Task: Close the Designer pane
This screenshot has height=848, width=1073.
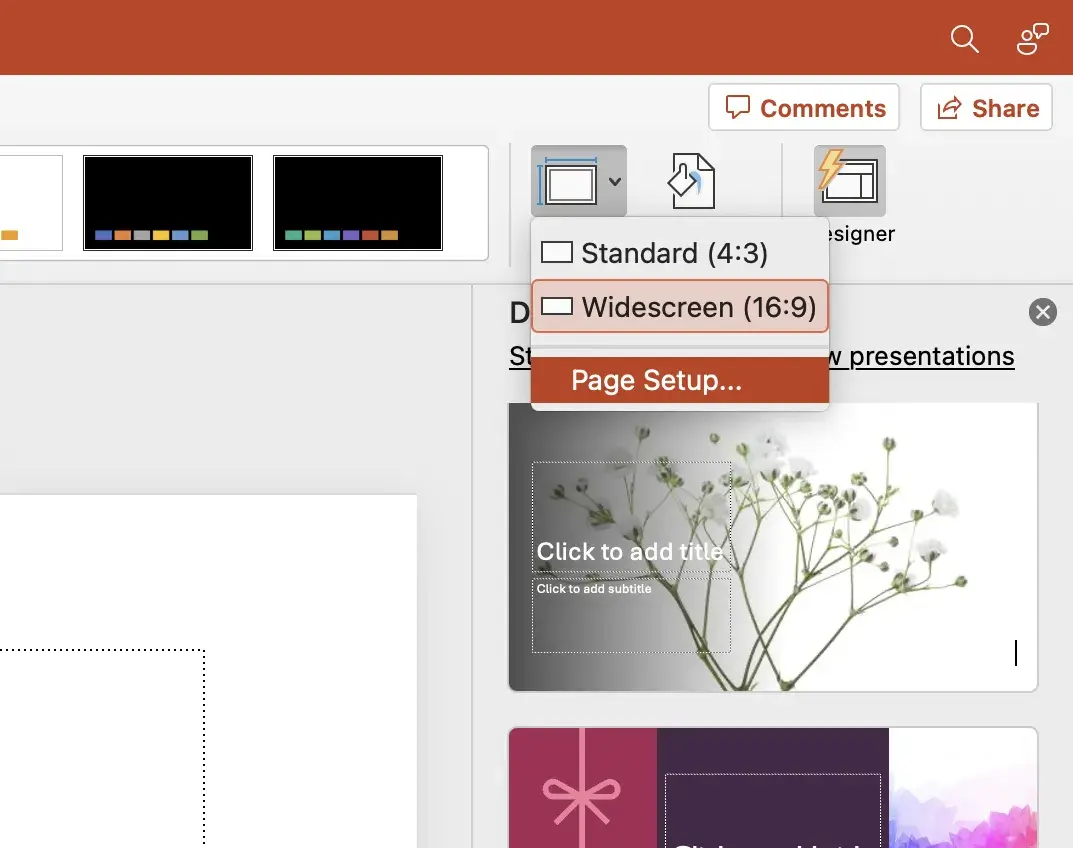Action: click(x=1042, y=312)
